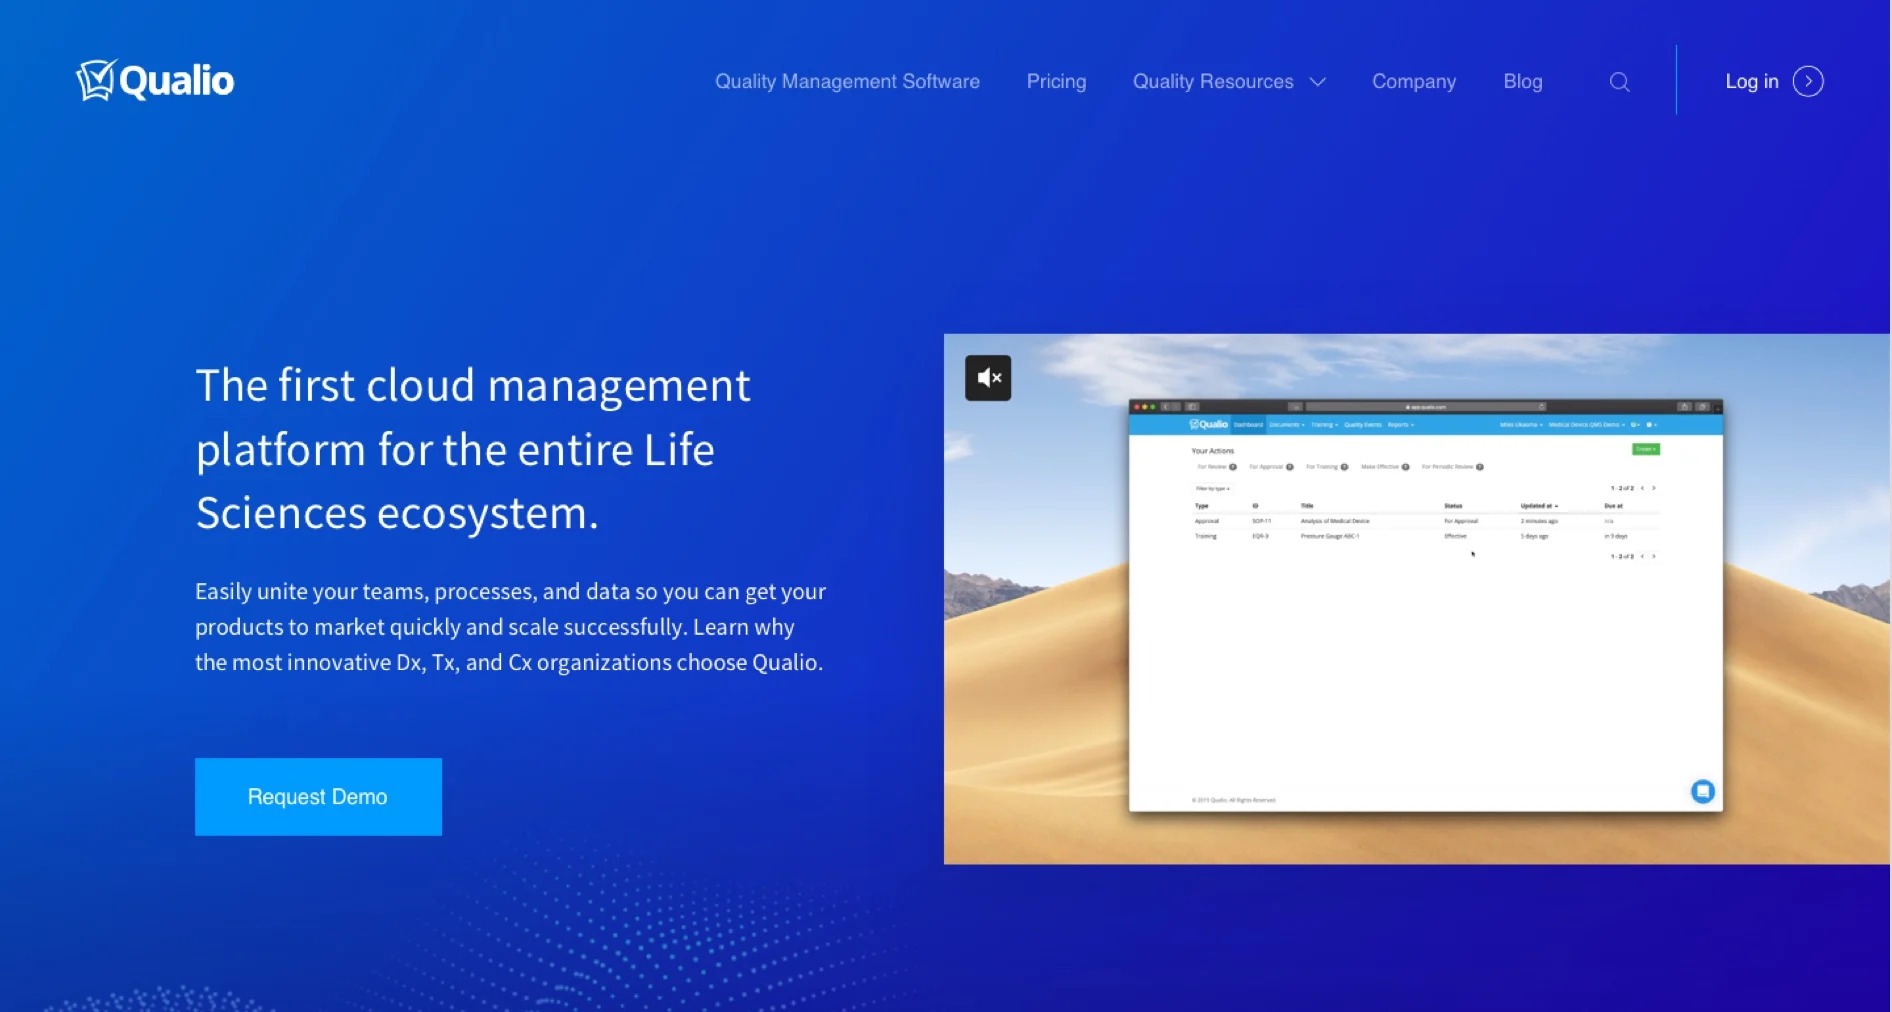Screen dimensions: 1892x1012
Task: Open 'Filter by type' dropdown in the video
Action: (x=1212, y=488)
